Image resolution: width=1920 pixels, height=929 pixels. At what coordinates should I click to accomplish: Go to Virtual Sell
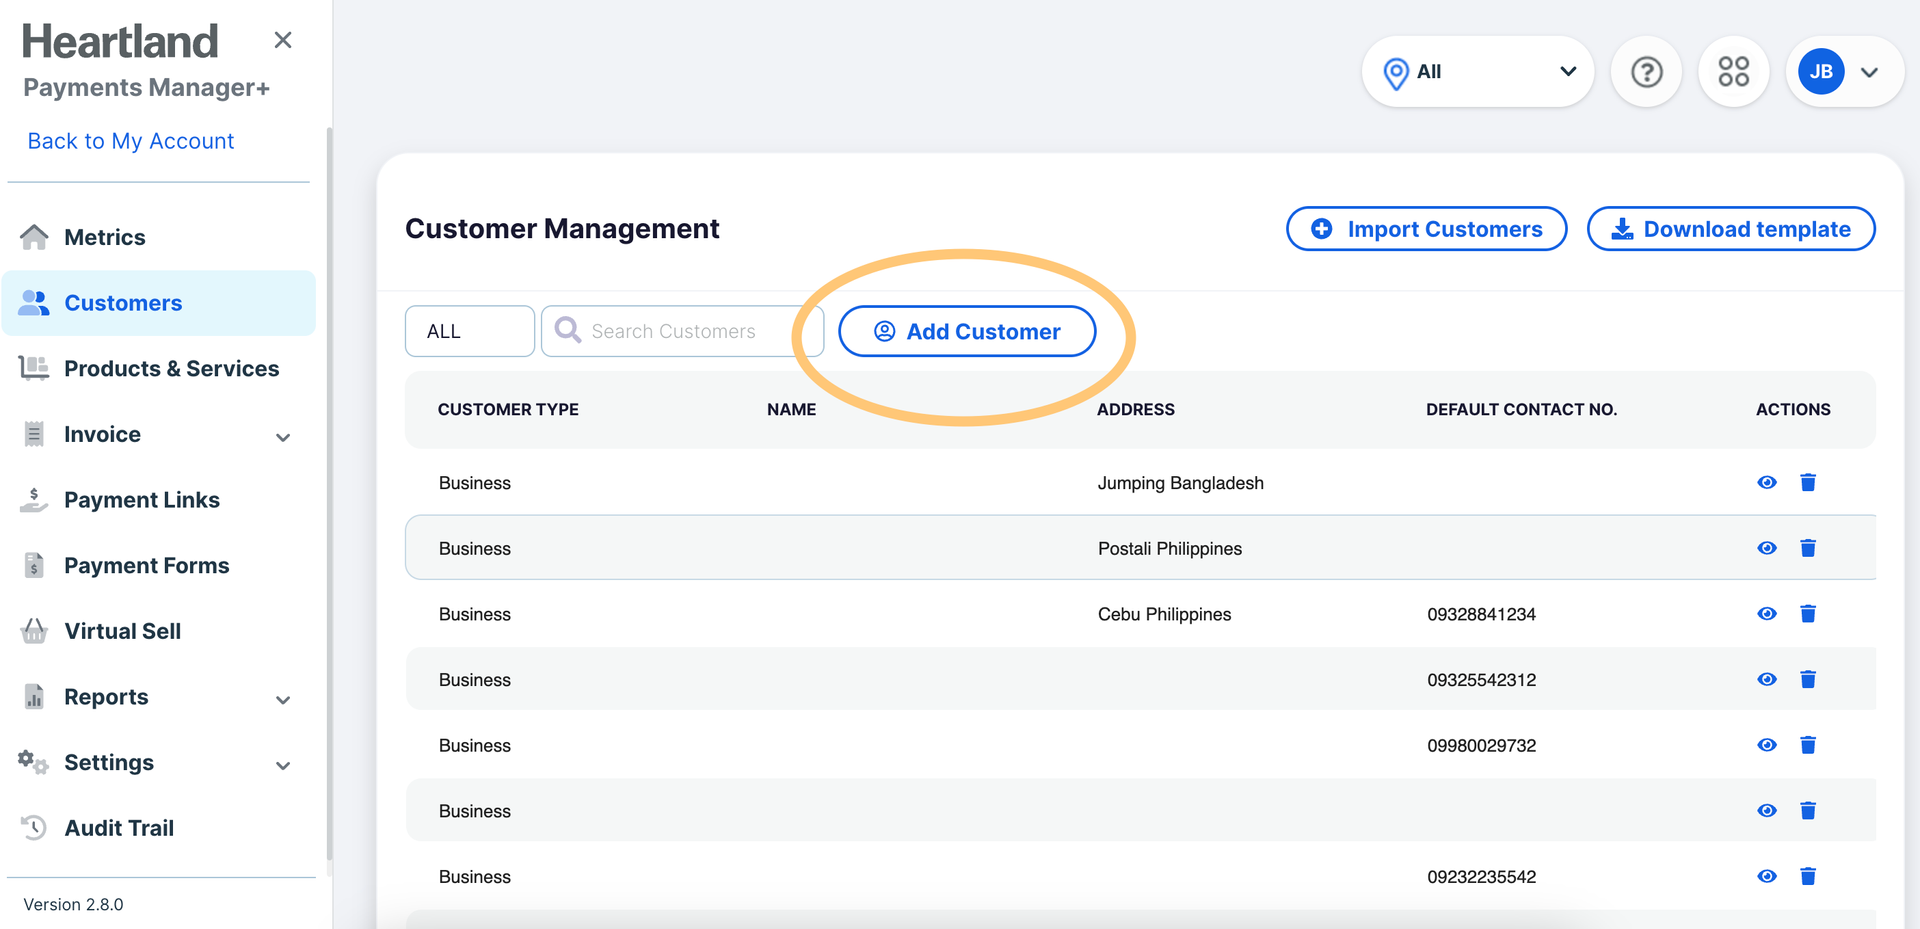click(123, 631)
